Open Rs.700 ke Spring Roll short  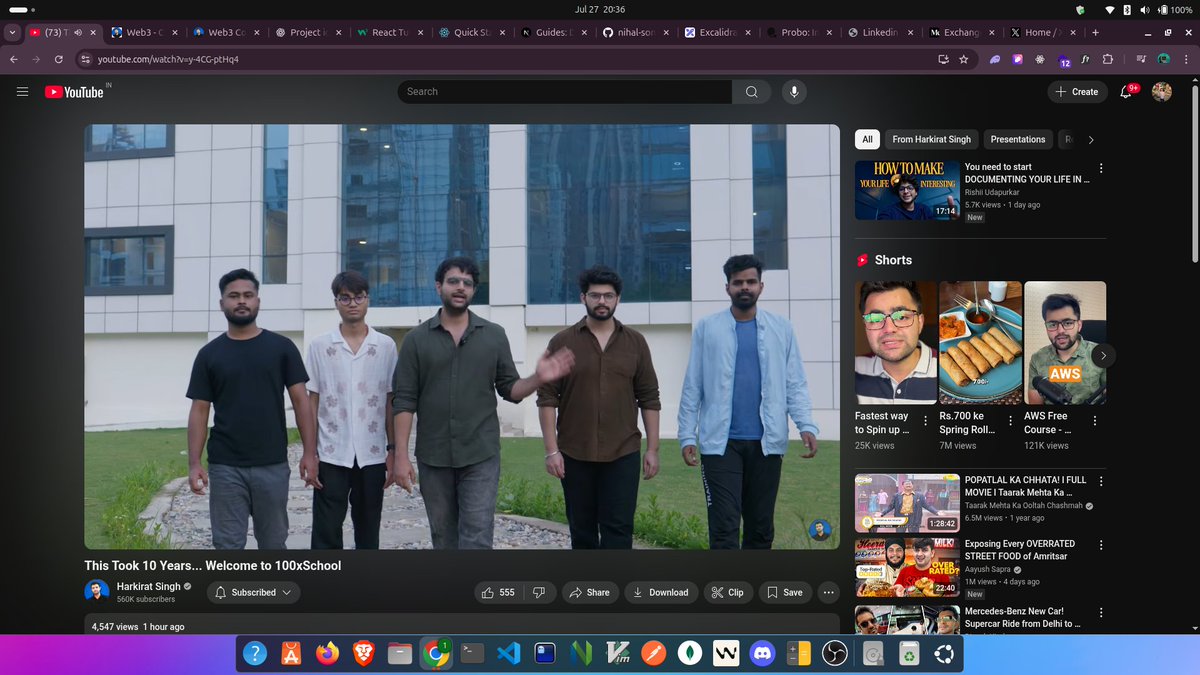(980, 343)
